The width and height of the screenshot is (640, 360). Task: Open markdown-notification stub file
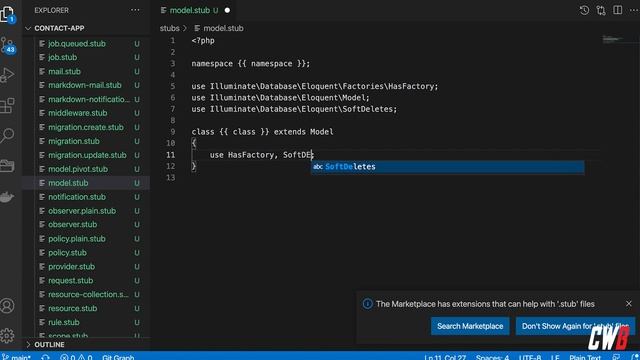[89, 99]
